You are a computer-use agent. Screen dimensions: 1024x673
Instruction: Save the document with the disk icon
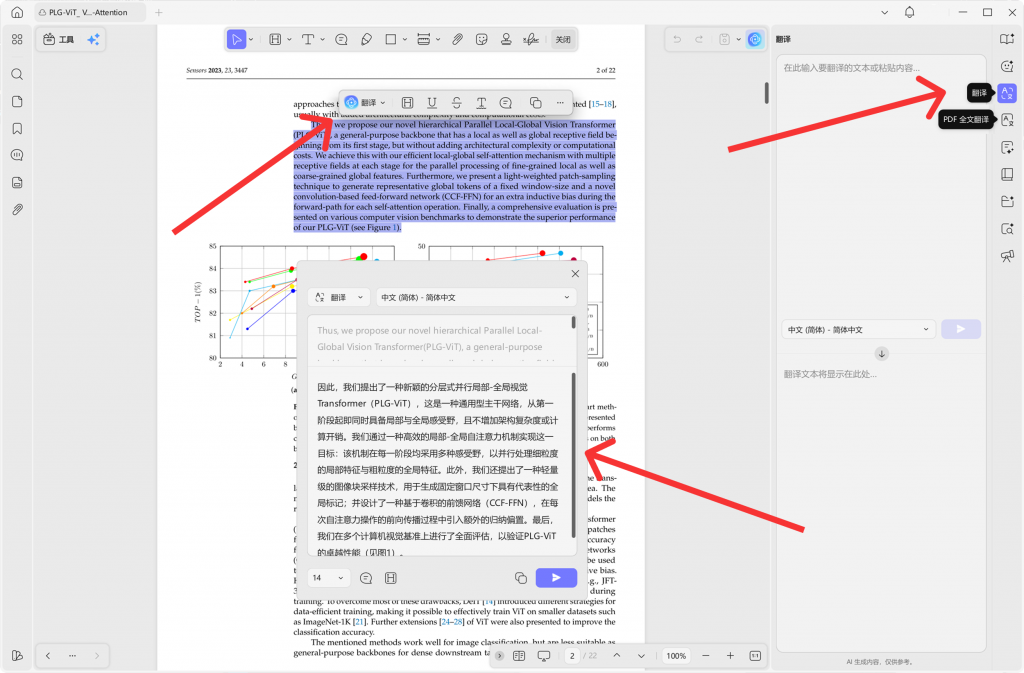[x=724, y=40]
